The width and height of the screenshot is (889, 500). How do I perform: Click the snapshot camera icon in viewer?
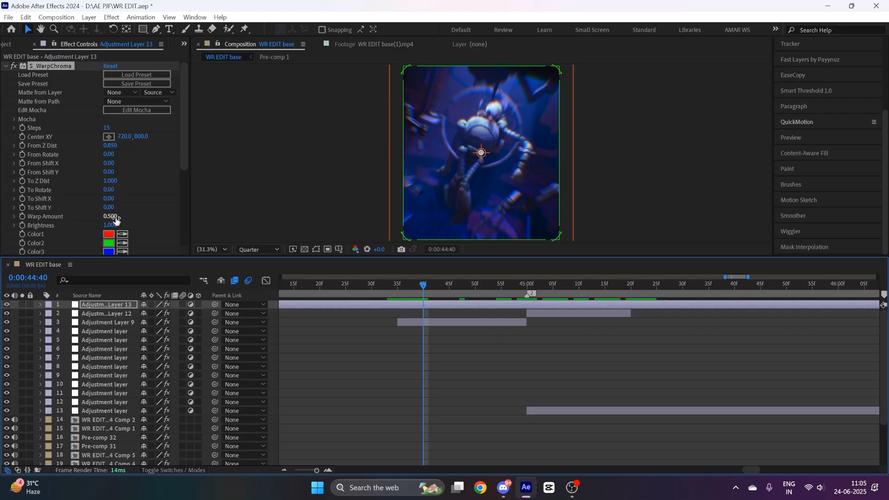pyautogui.click(x=401, y=249)
